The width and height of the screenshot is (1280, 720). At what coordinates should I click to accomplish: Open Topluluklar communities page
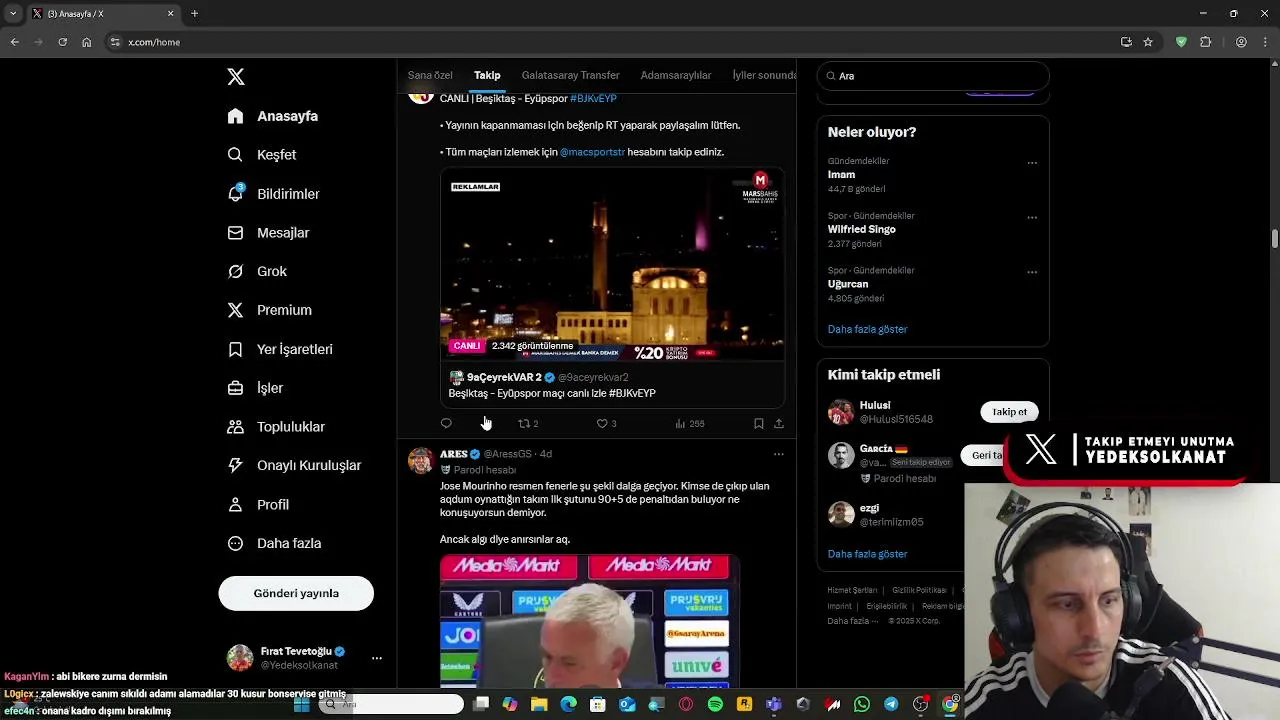[x=276, y=427]
